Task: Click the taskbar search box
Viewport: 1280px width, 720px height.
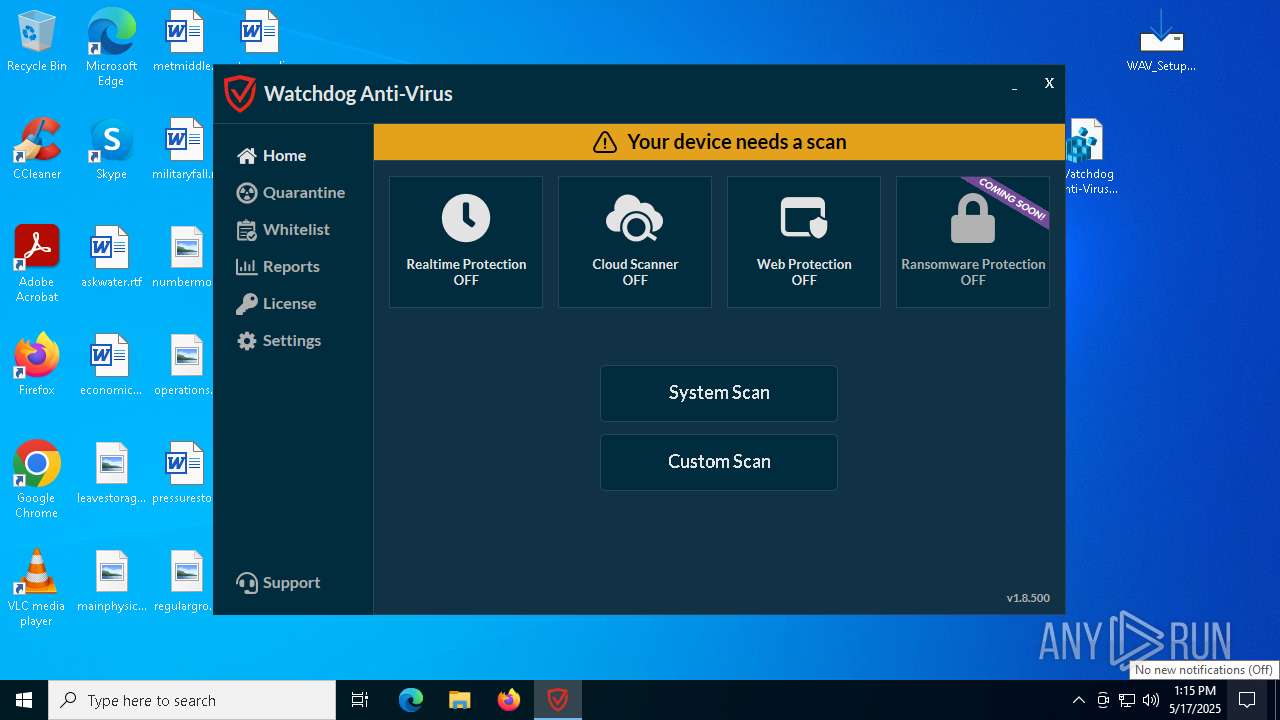Action: pos(192,700)
